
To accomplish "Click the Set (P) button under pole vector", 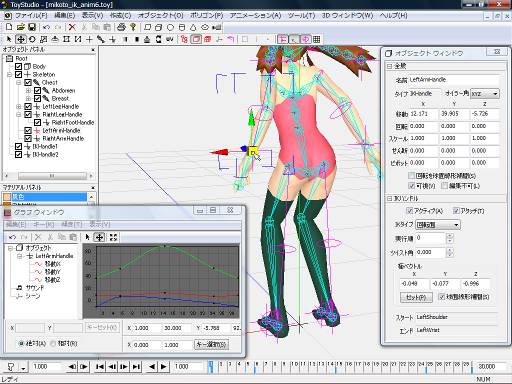I will (416, 297).
